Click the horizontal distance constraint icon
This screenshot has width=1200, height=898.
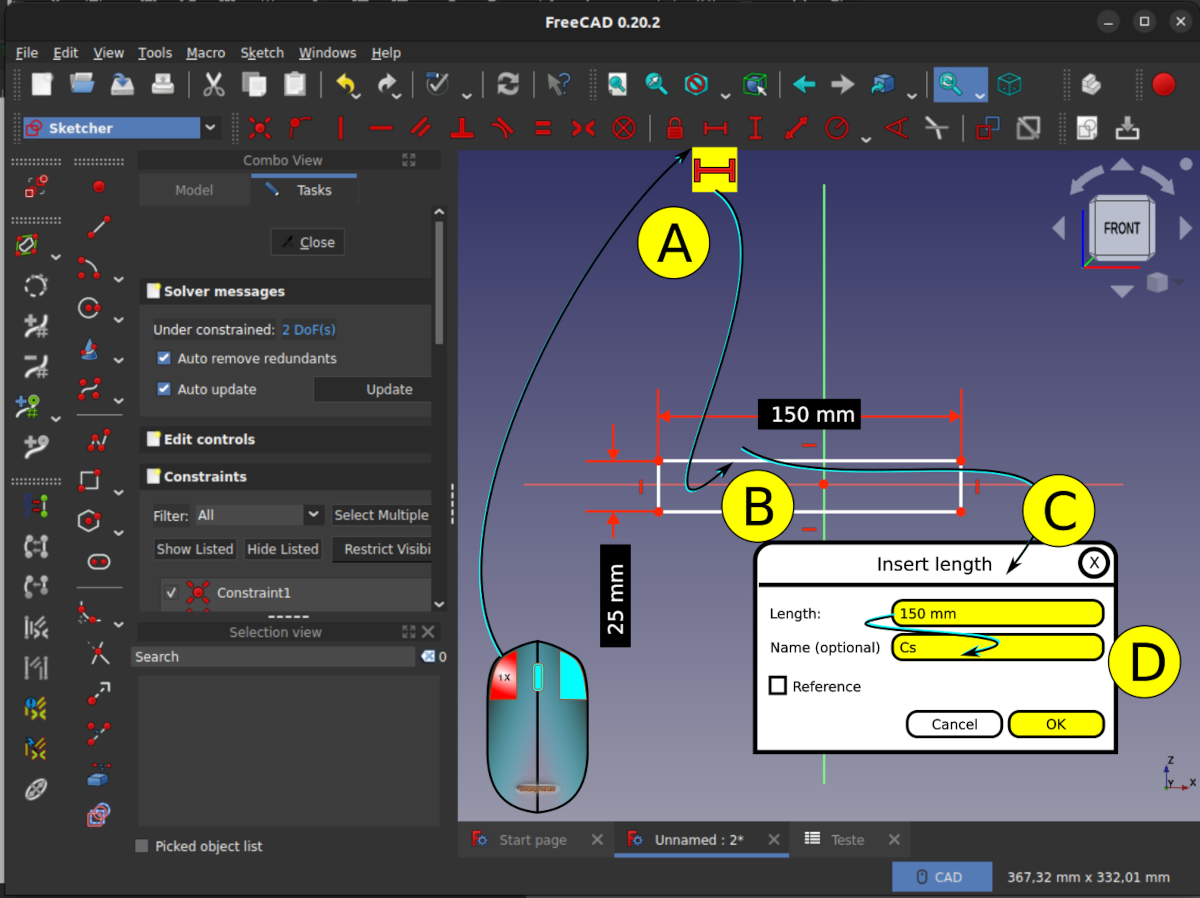(x=714, y=128)
